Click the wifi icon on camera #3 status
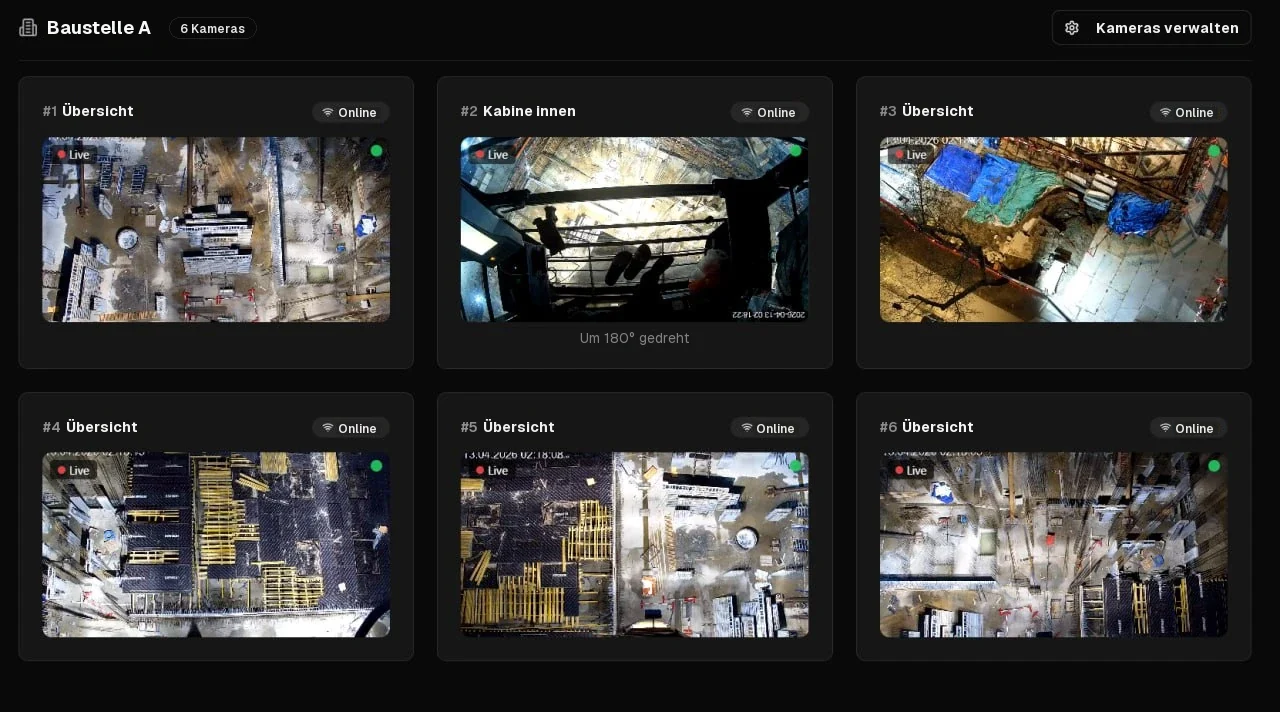1280x712 pixels. pyautogui.click(x=1165, y=112)
